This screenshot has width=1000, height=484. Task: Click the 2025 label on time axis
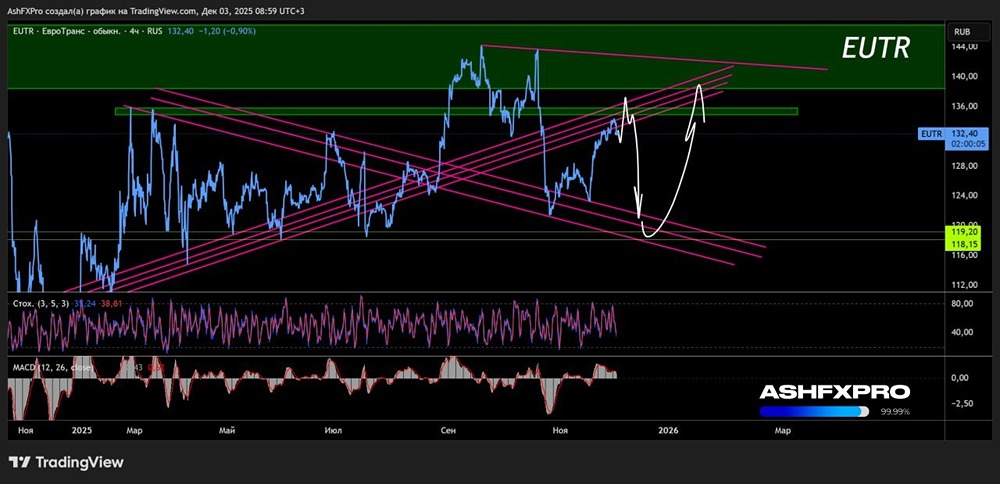82,430
